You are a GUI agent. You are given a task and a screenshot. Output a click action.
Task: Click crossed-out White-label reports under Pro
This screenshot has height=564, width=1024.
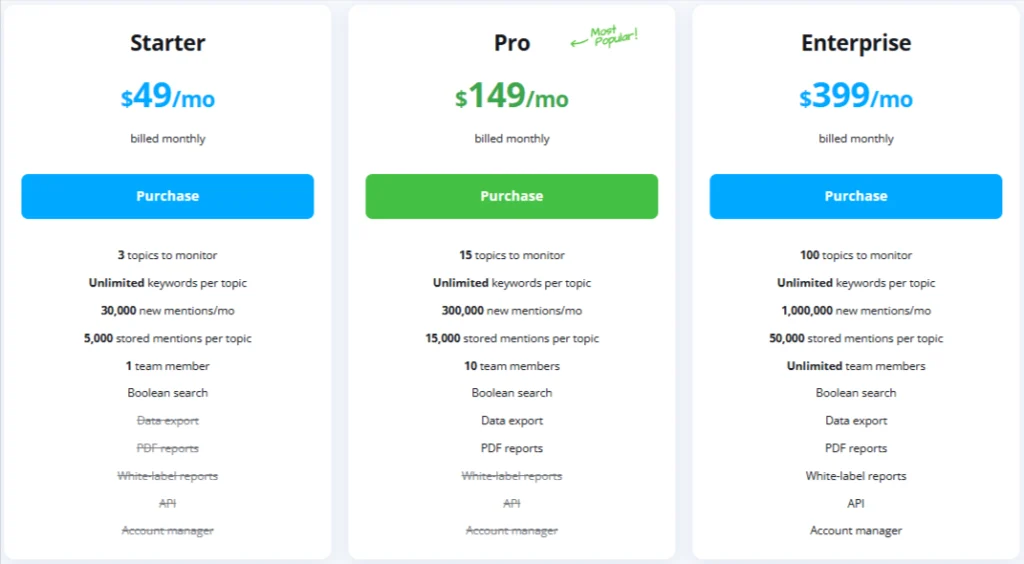[512, 476]
